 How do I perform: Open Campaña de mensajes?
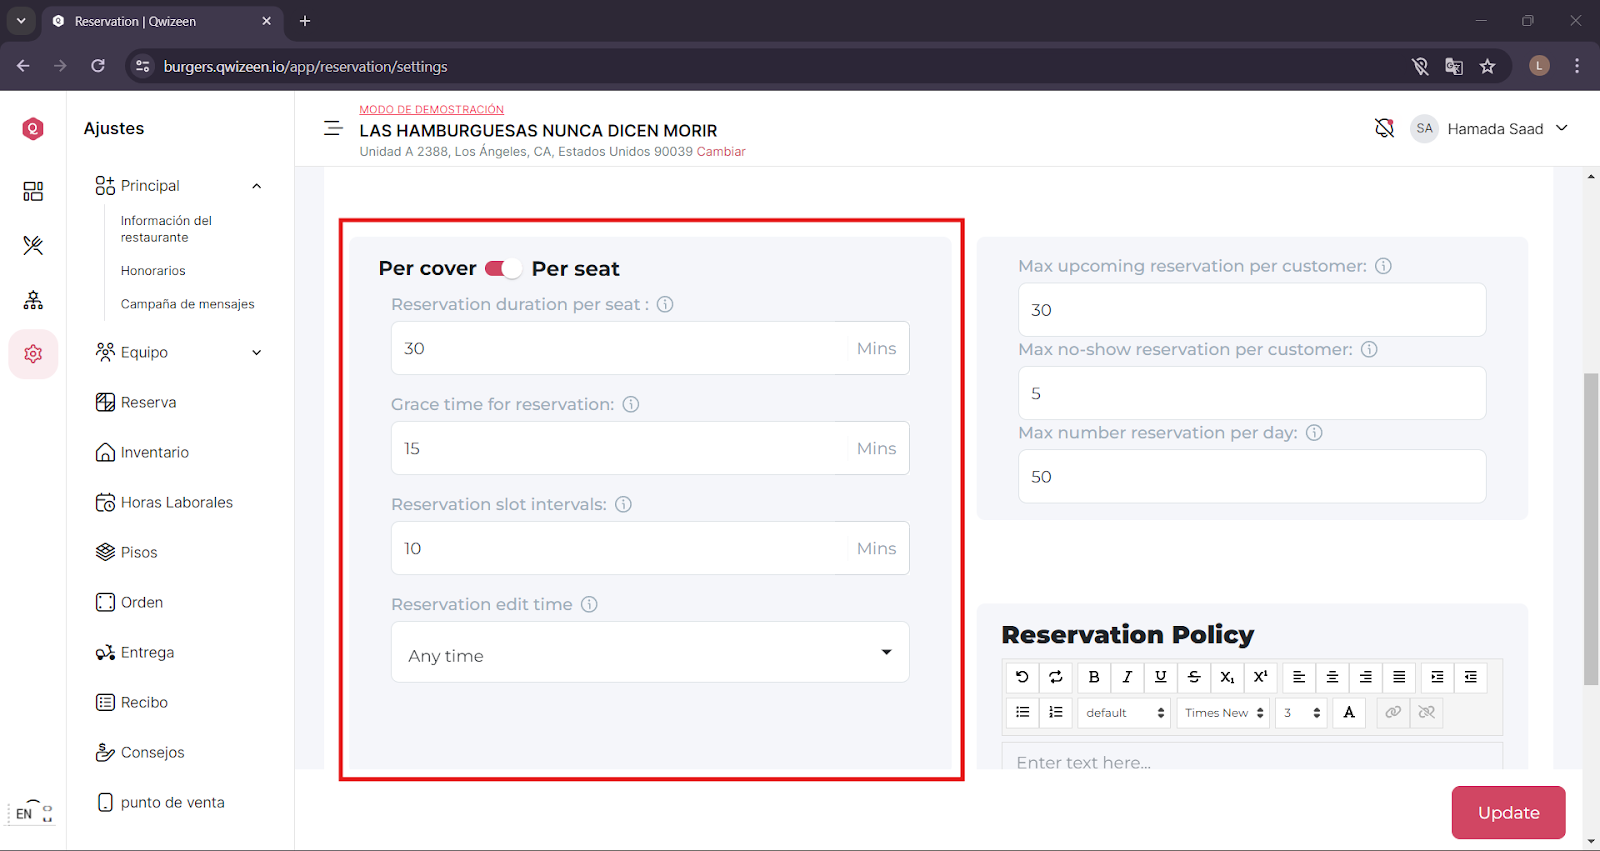pos(187,304)
